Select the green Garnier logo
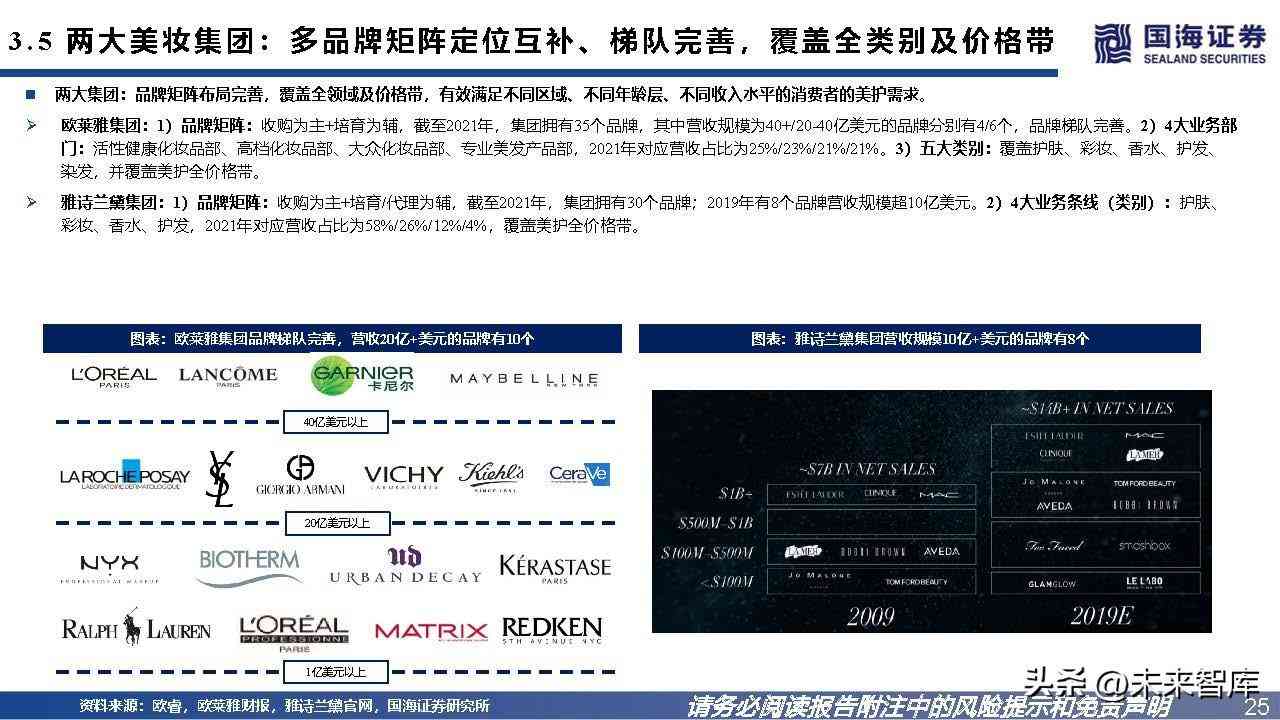This screenshot has height=720, width=1280. [362, 376]
